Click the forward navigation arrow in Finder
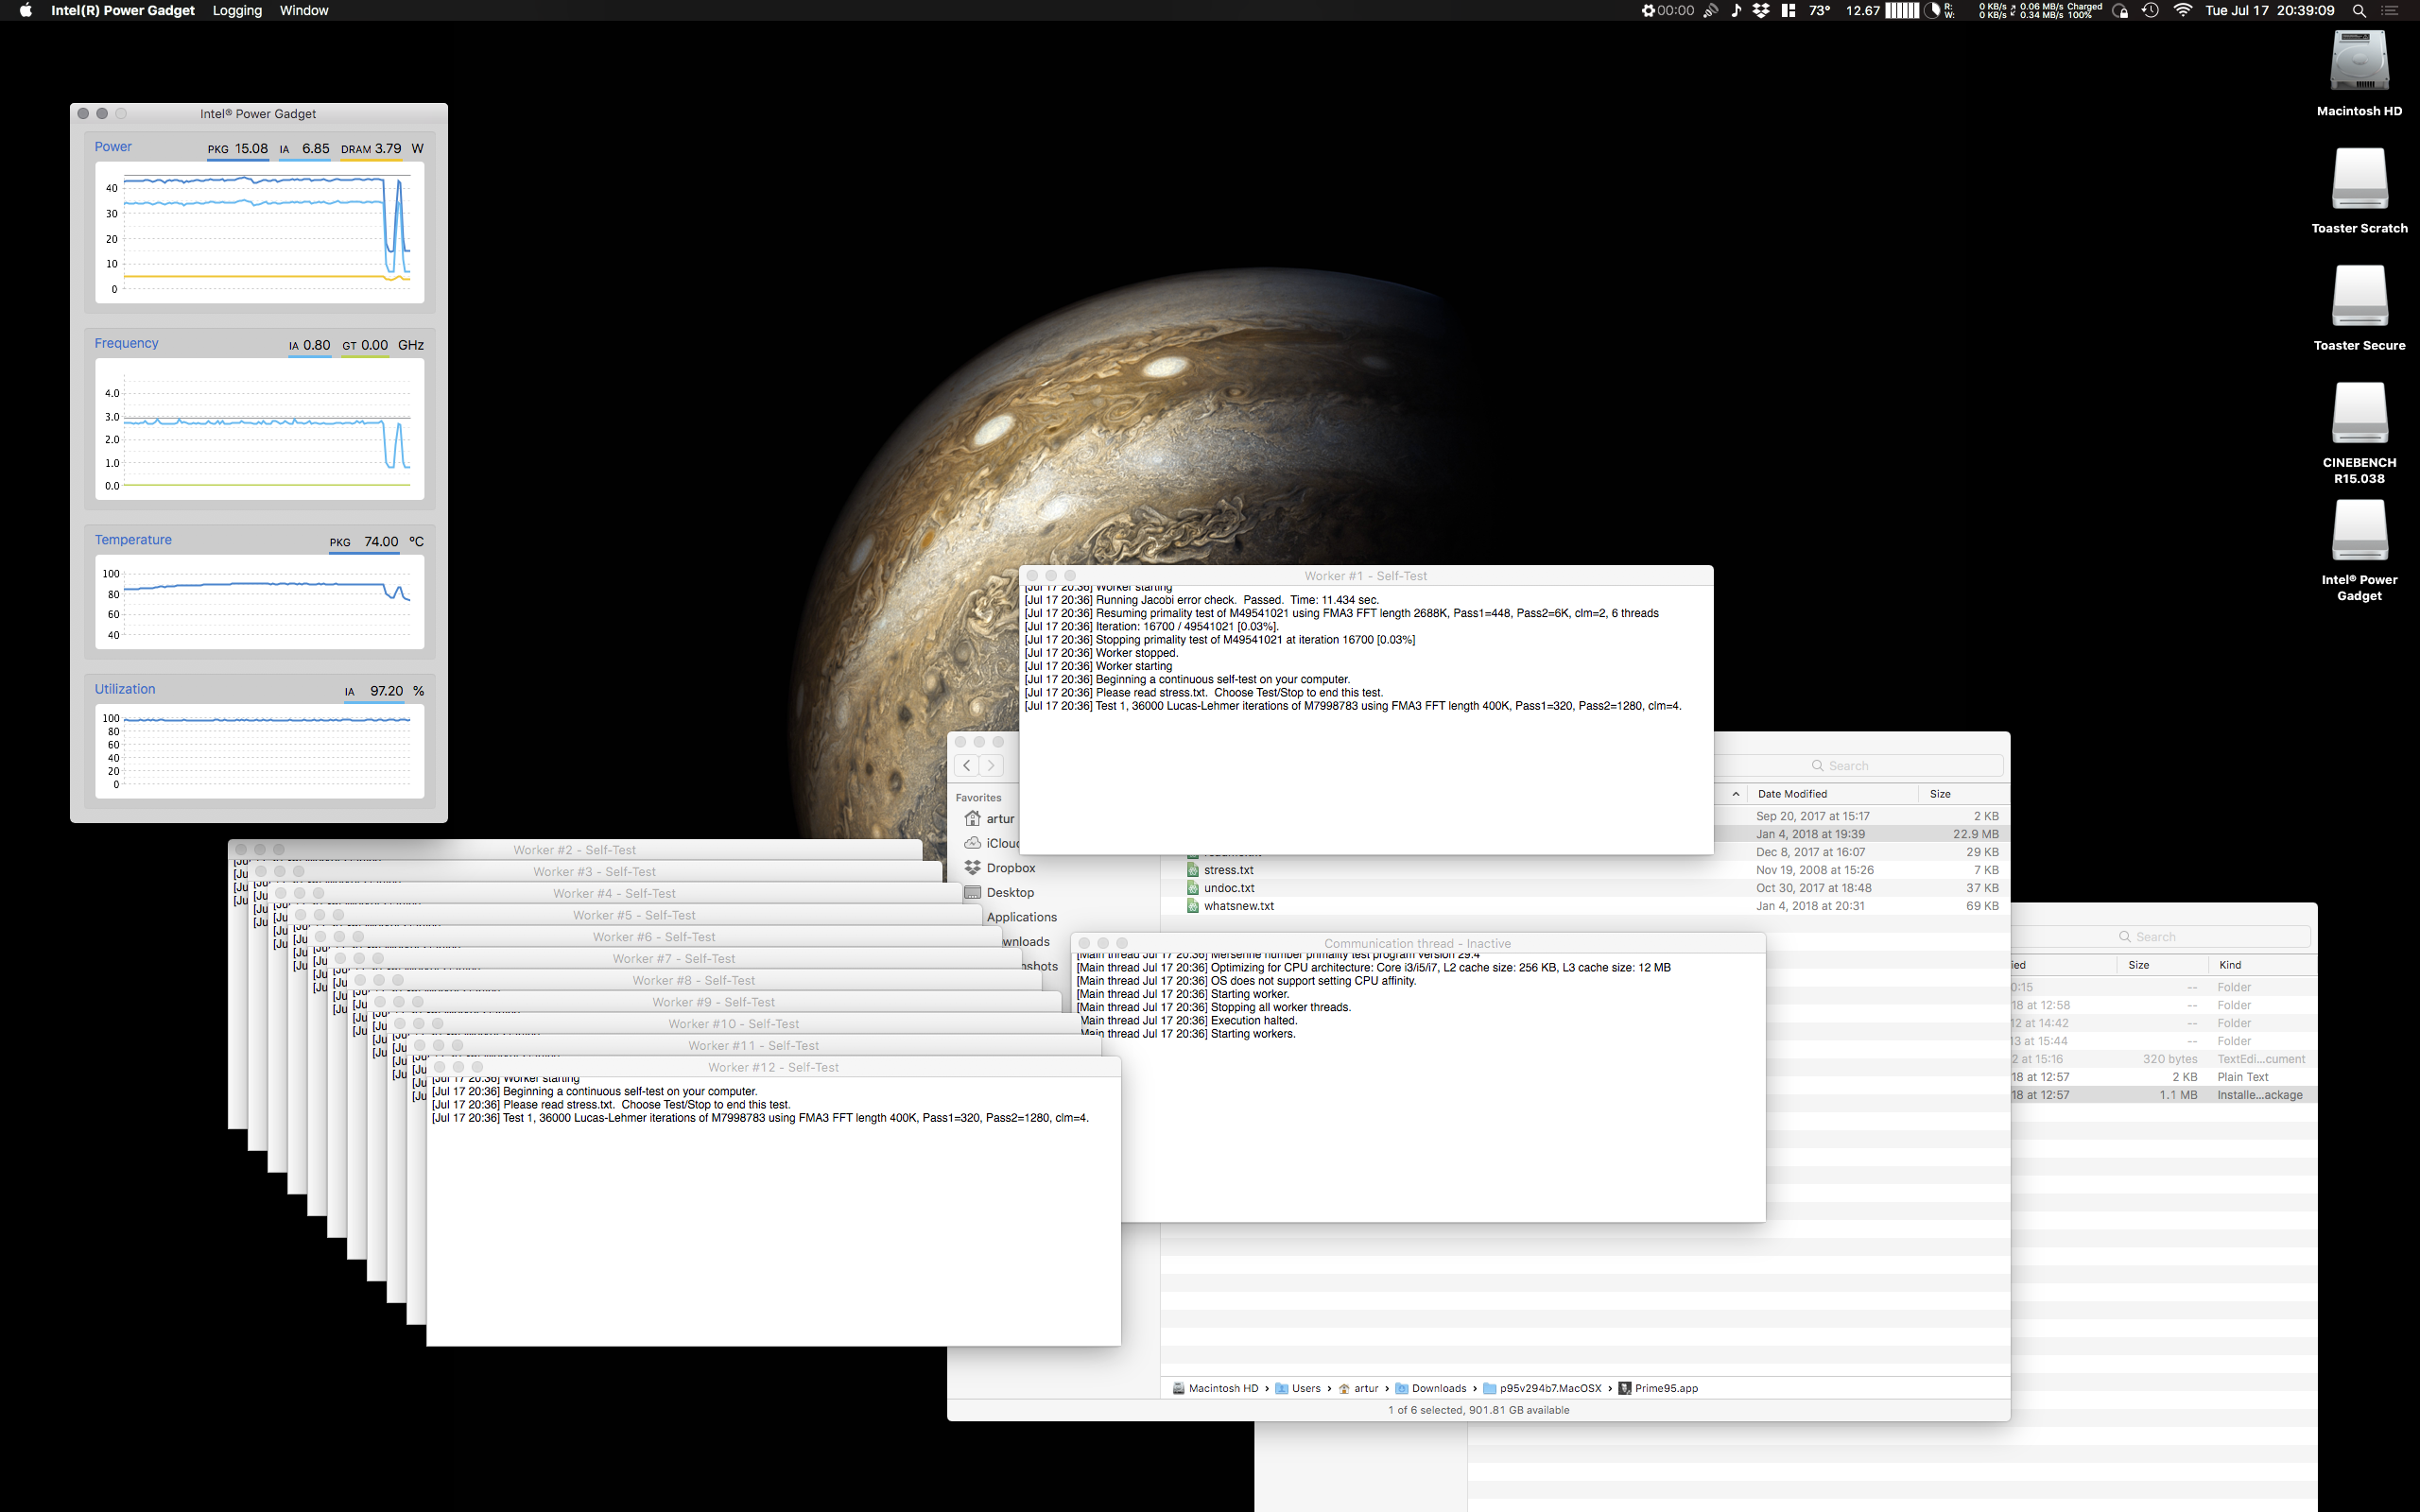Image resolution: width=2420 pixels, height=1512 pixels. pos(990,765)
